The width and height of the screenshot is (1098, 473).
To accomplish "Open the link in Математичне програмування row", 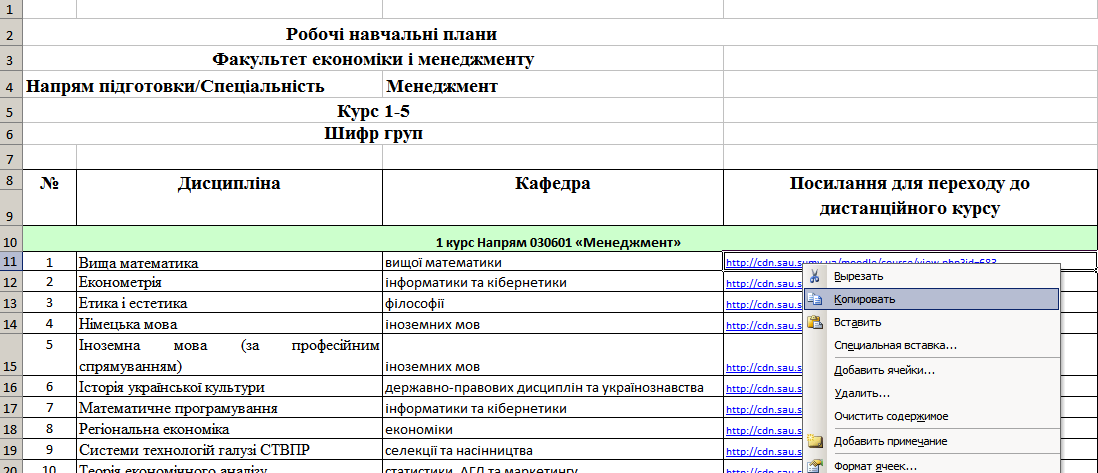I will (764, 410).
